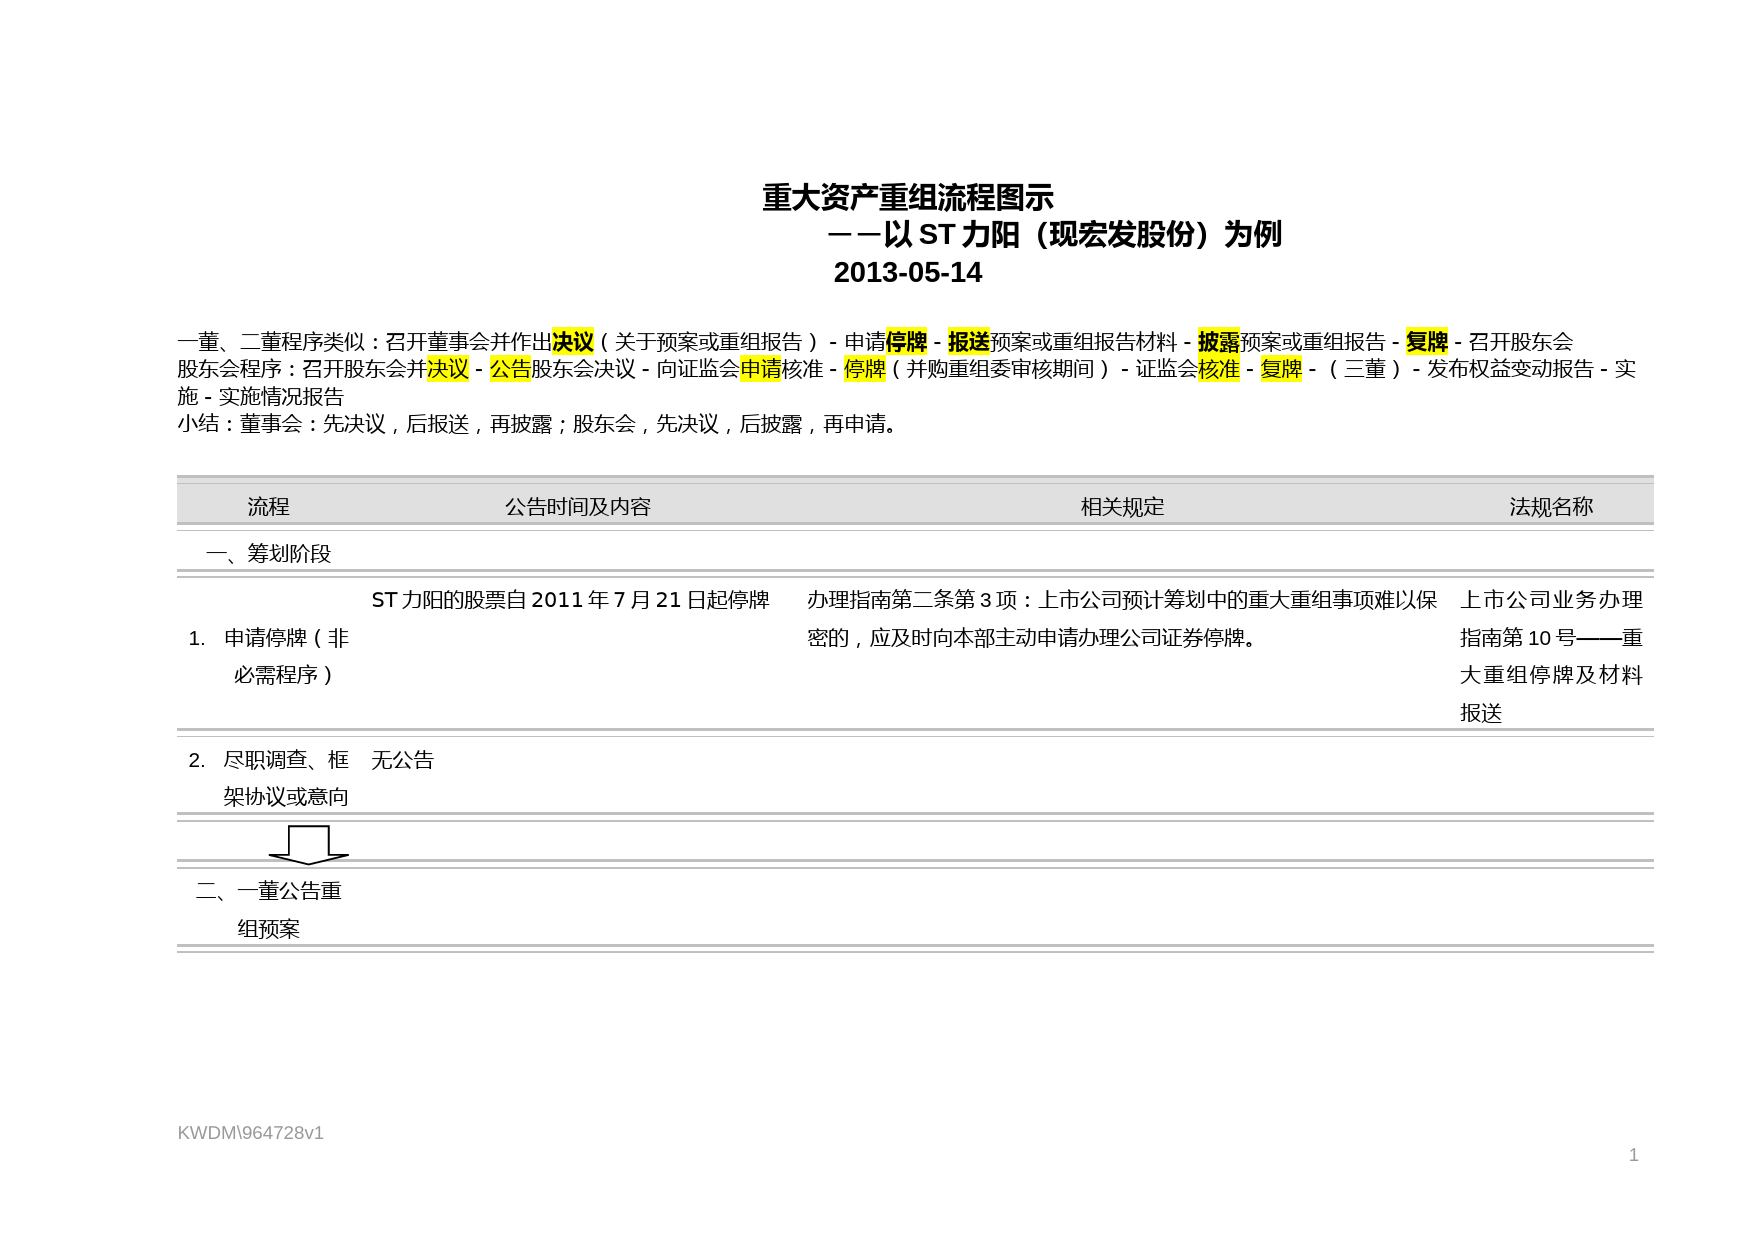Click the paragraph line beginning 一董、二董程序类似

click(x=875, y=342)
